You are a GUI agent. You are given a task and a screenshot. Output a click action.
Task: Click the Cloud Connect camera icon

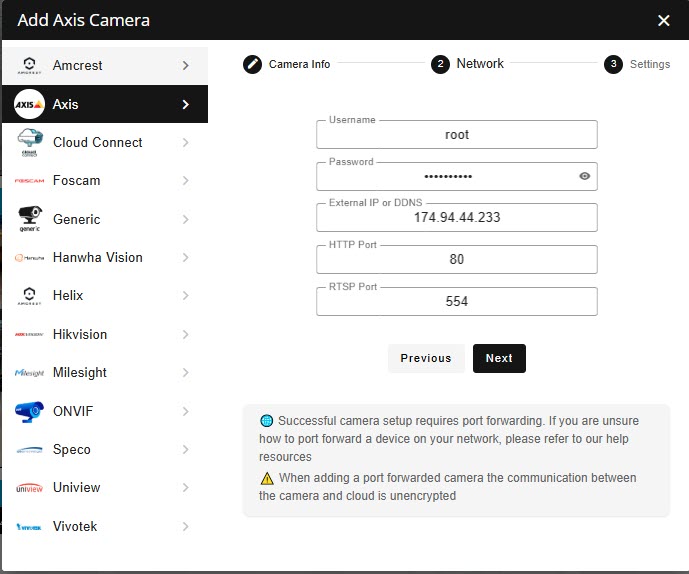[x=30, y=143]
